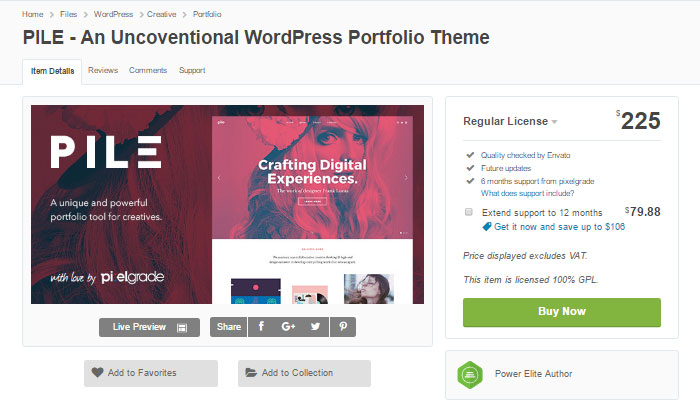Click the green Buy Now button
Image resolution: width=700 pixels, height=409 pixels.
pos(562,312)
